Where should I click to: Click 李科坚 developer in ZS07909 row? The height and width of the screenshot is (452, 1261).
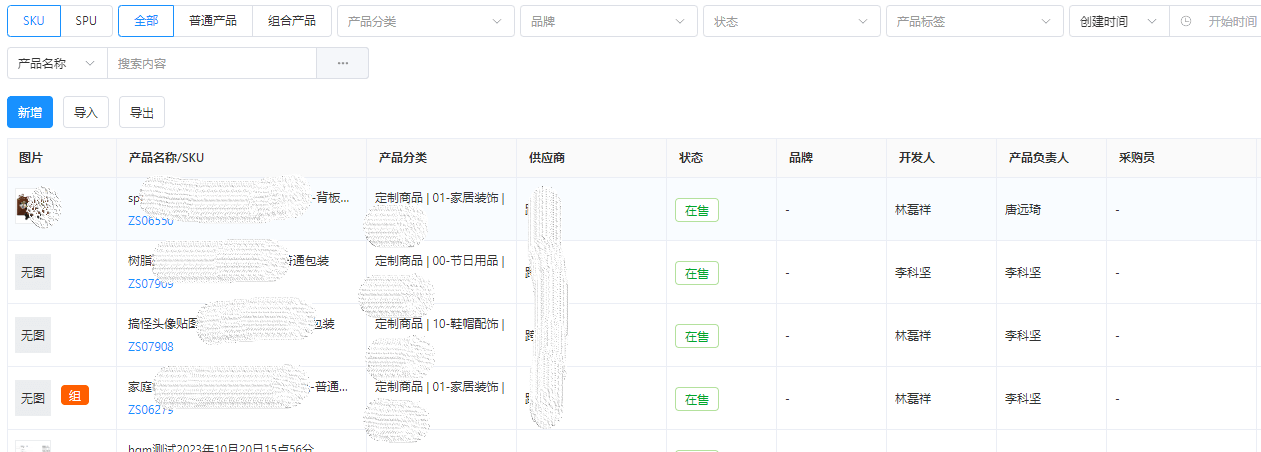(913, 273)
